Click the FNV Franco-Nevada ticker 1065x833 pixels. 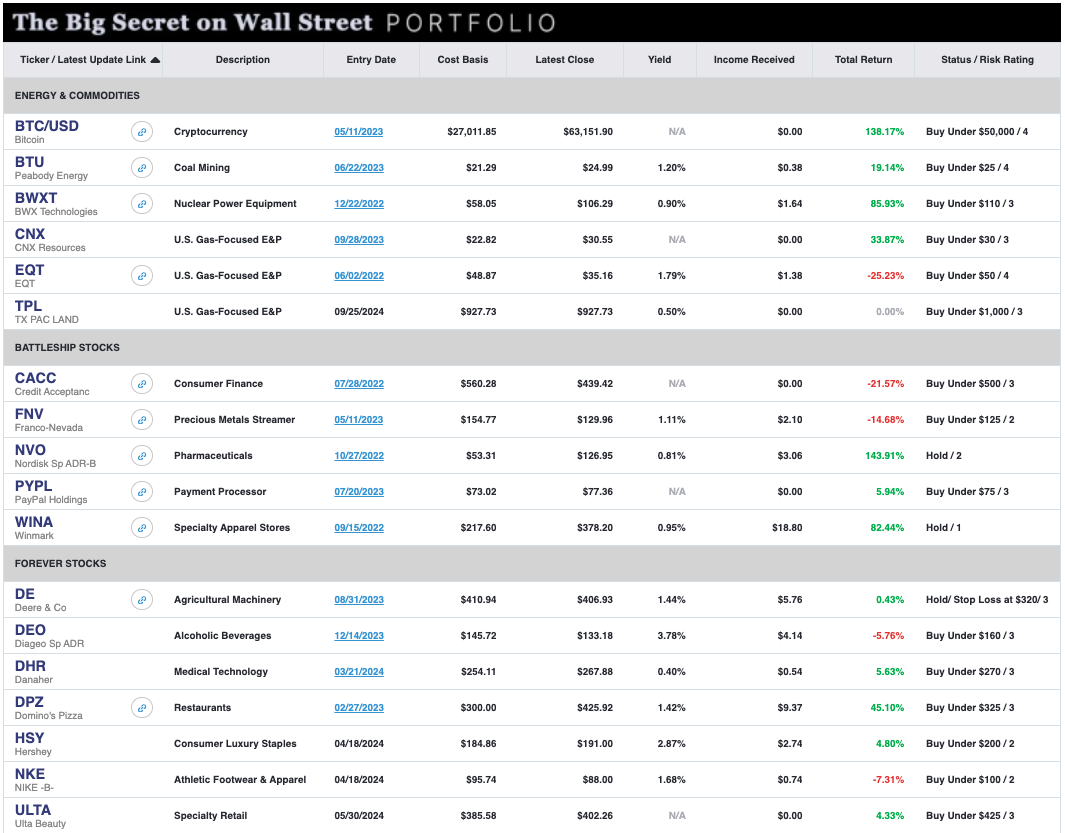[x=29, y=414]
